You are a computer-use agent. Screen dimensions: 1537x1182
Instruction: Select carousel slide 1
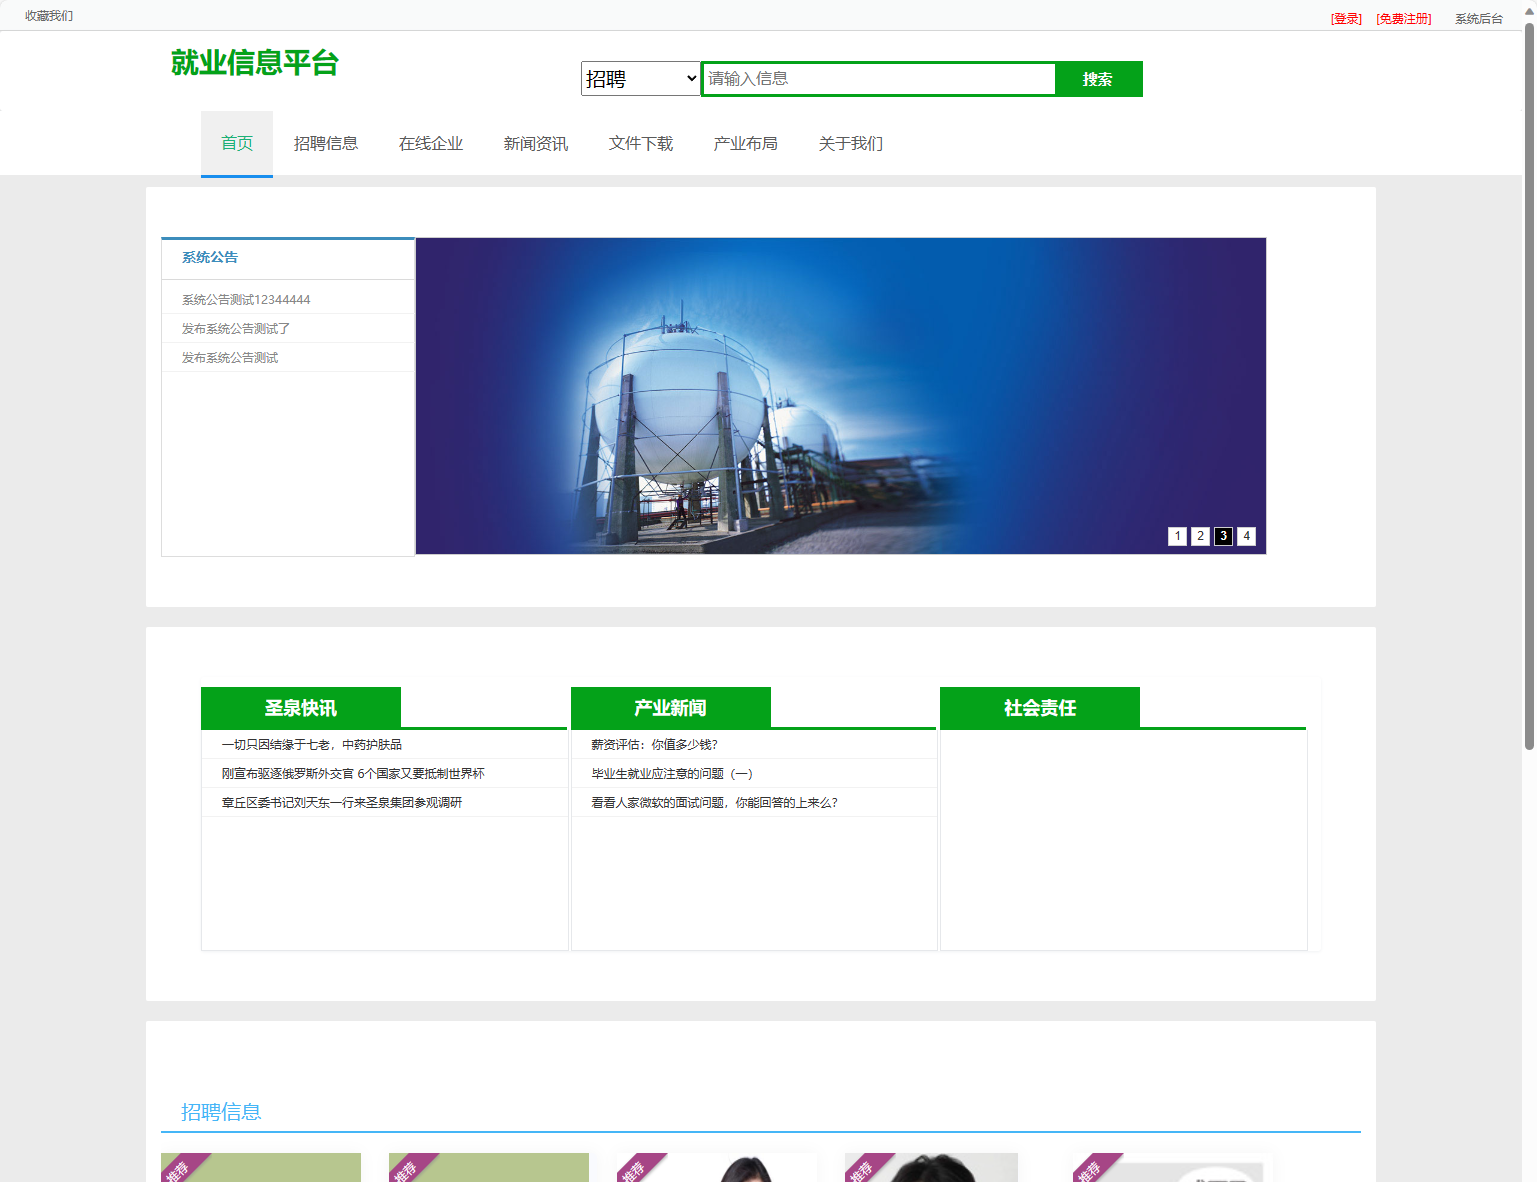tap(1177, 536)
